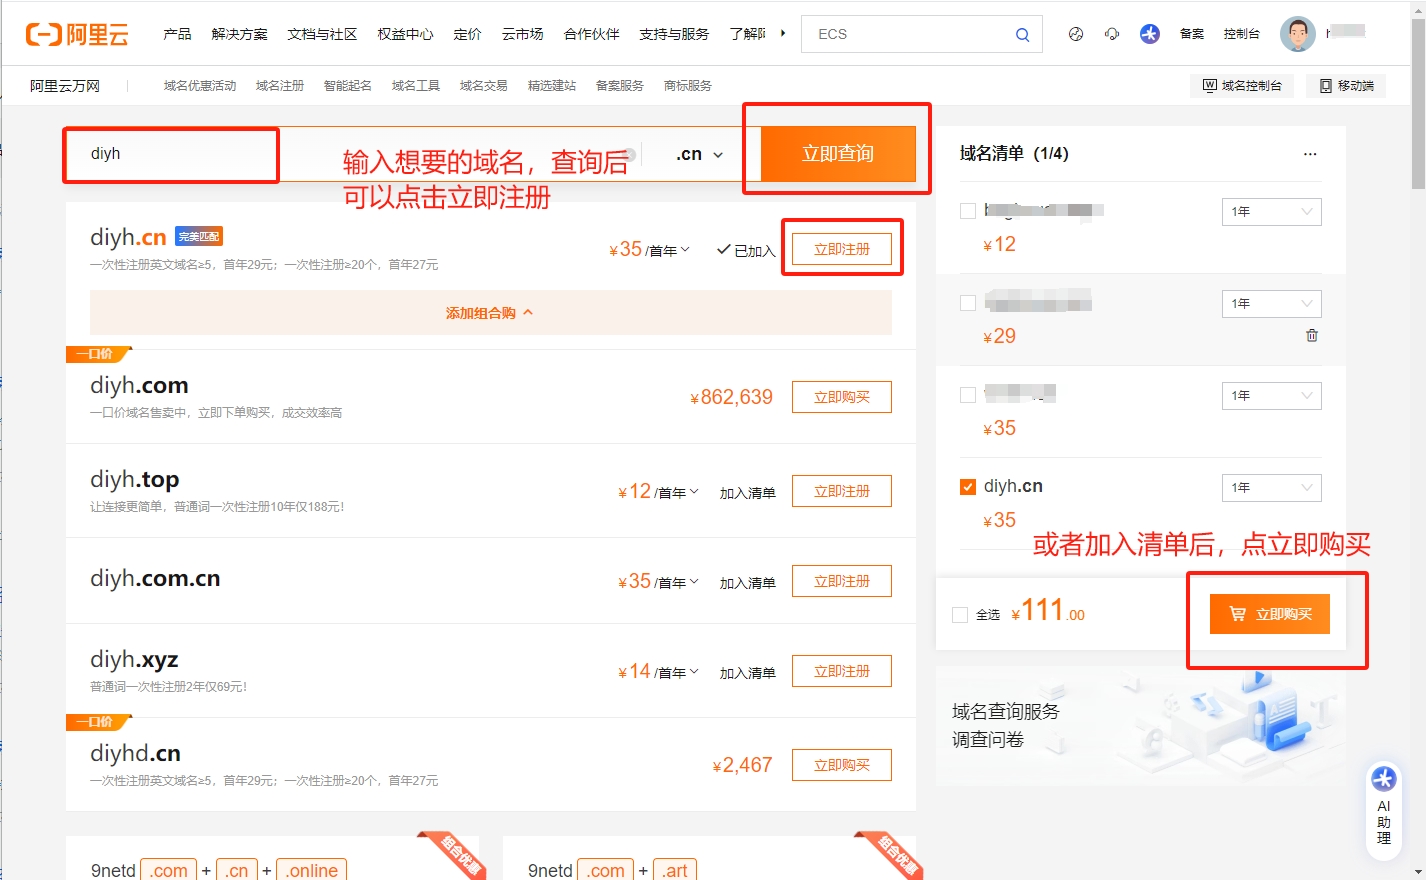Enable the 全选 select-all checkbox
Screen dimensions: 1426x880
[960, 614]
